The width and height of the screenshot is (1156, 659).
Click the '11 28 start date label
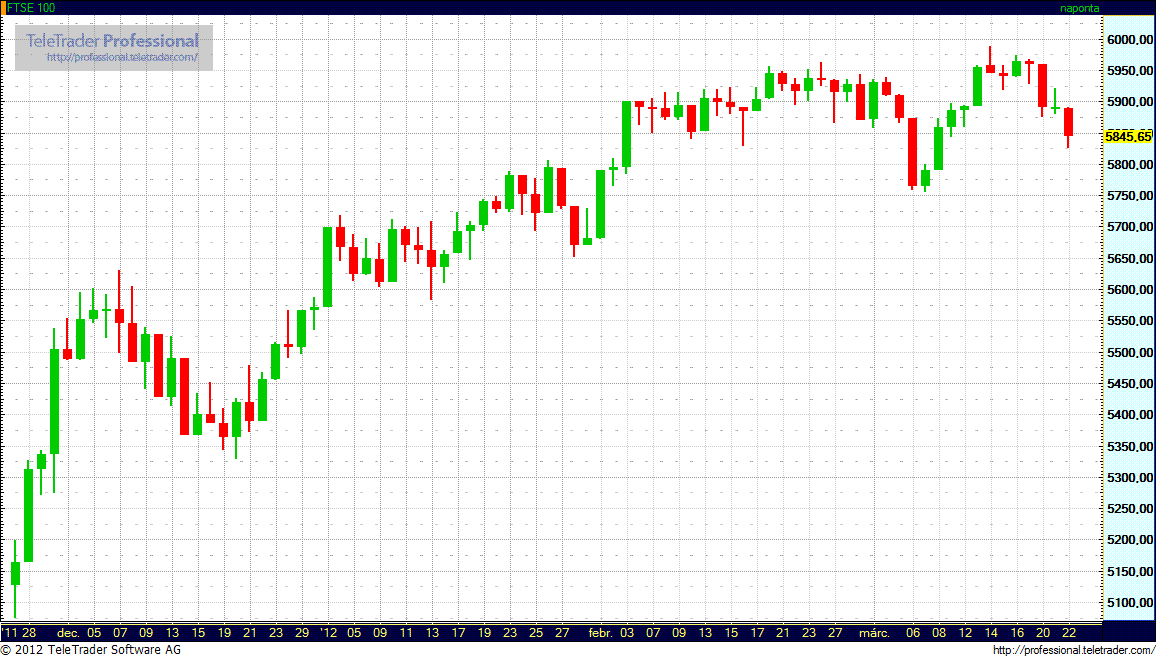[20, 633]
